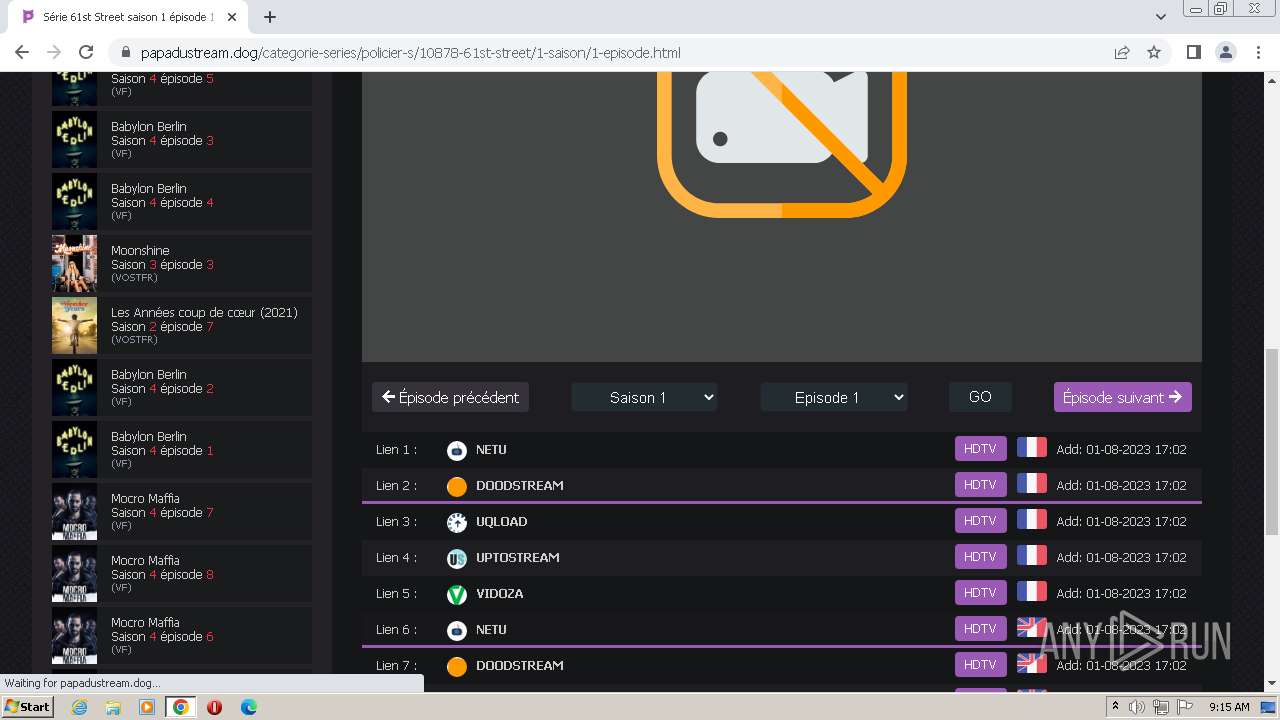Click the taskbar clock showing 9:15 AM
1280x720 pixels.
coord(1229,707)
